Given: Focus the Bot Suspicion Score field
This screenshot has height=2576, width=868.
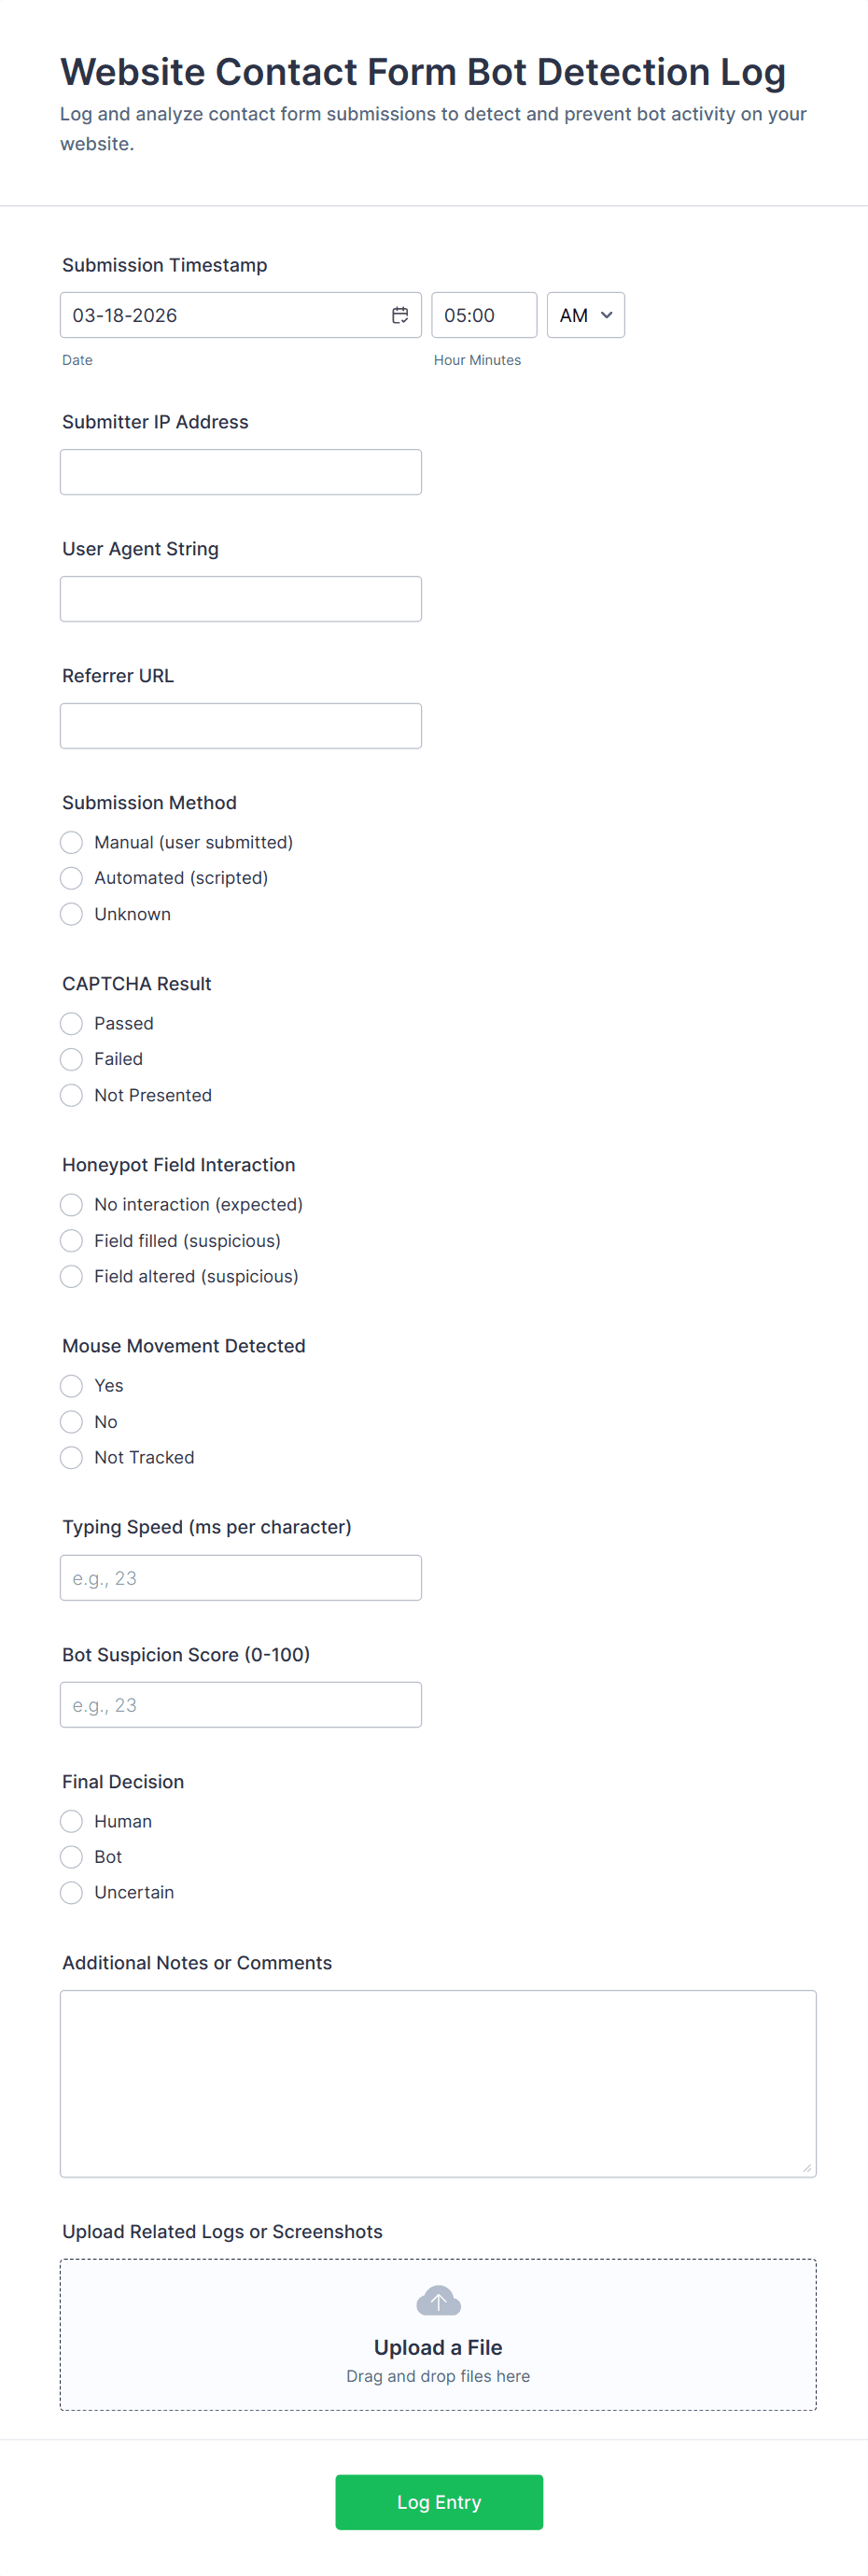Looking at the screenshot, I should pyautogui.click(x=241, y=1705).
